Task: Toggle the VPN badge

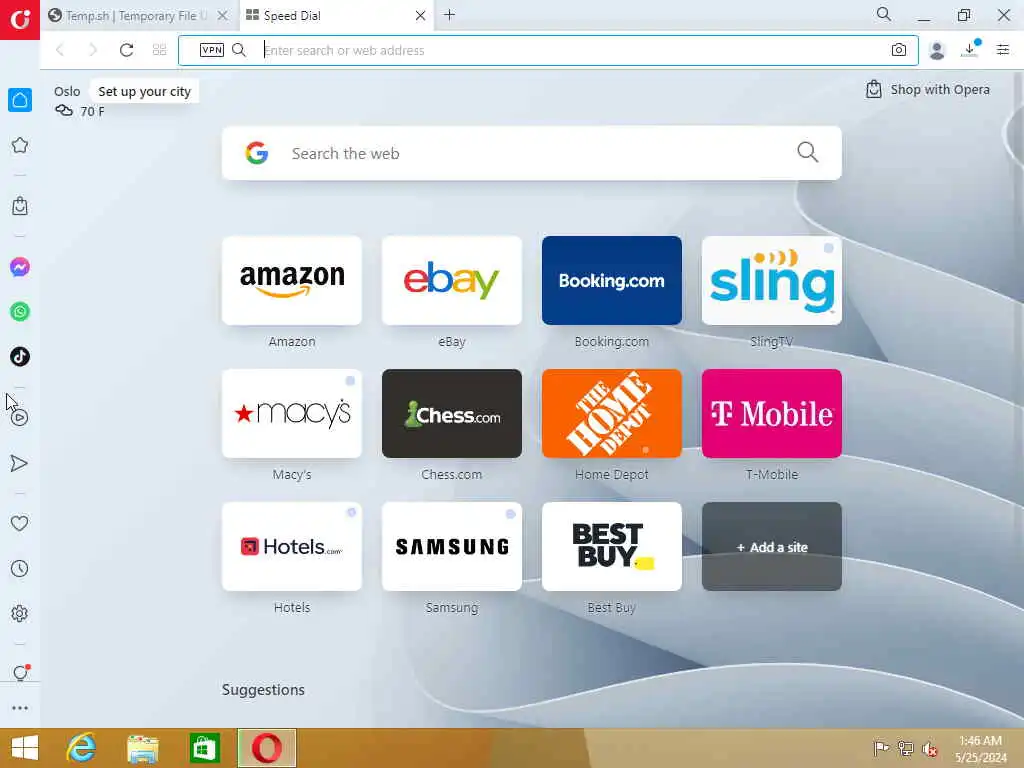Action: (x=212, y=50)
